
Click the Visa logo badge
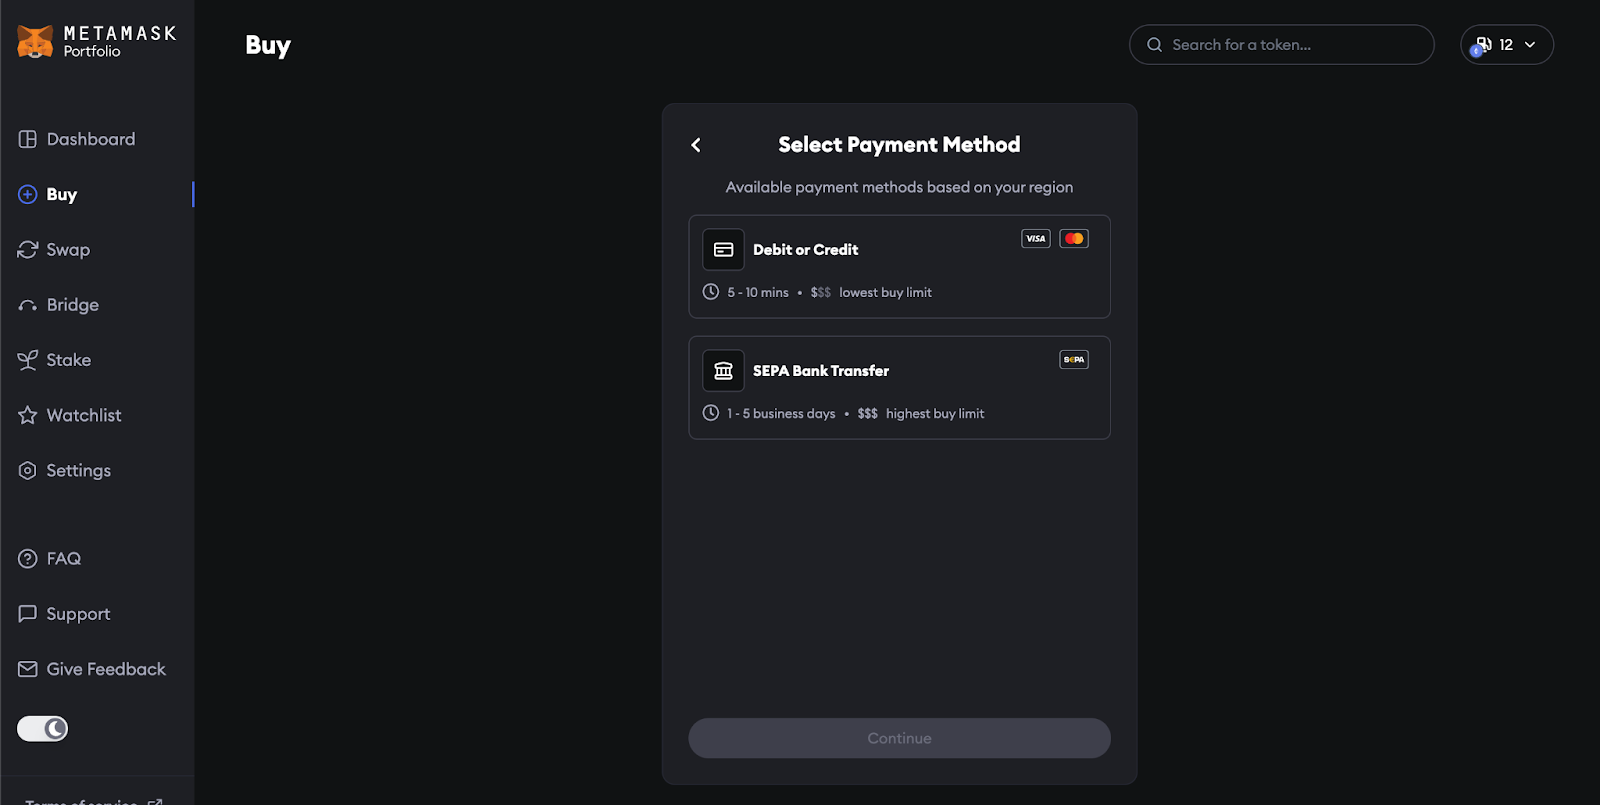tap(1035, 239)
